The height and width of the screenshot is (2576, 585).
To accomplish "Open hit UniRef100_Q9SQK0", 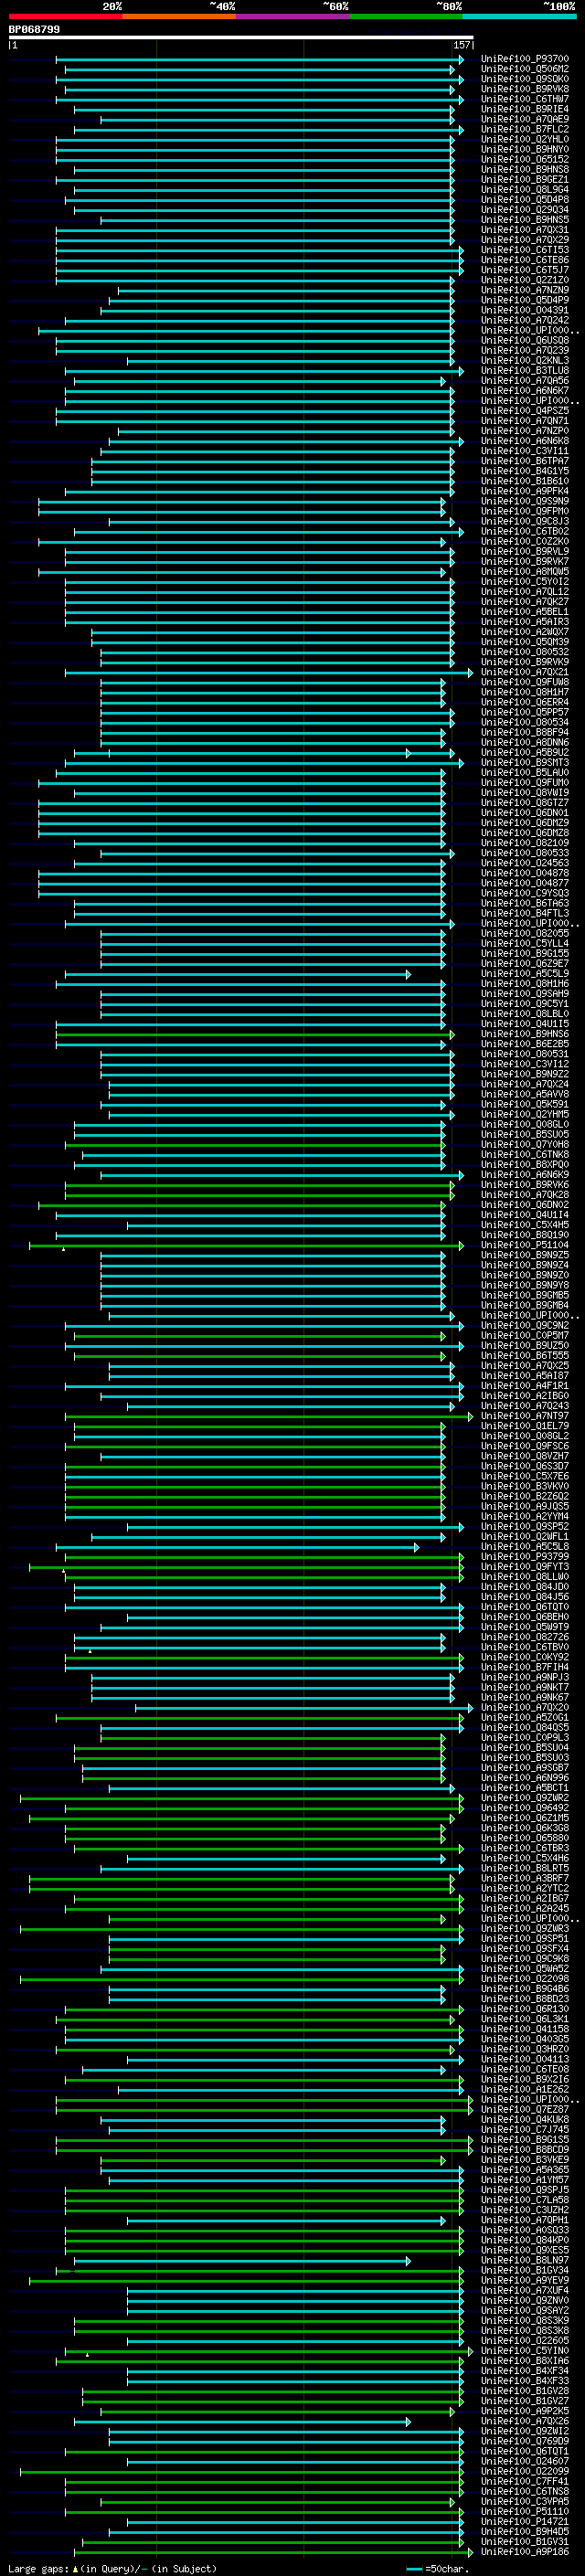I will click(x=524, y=79).
